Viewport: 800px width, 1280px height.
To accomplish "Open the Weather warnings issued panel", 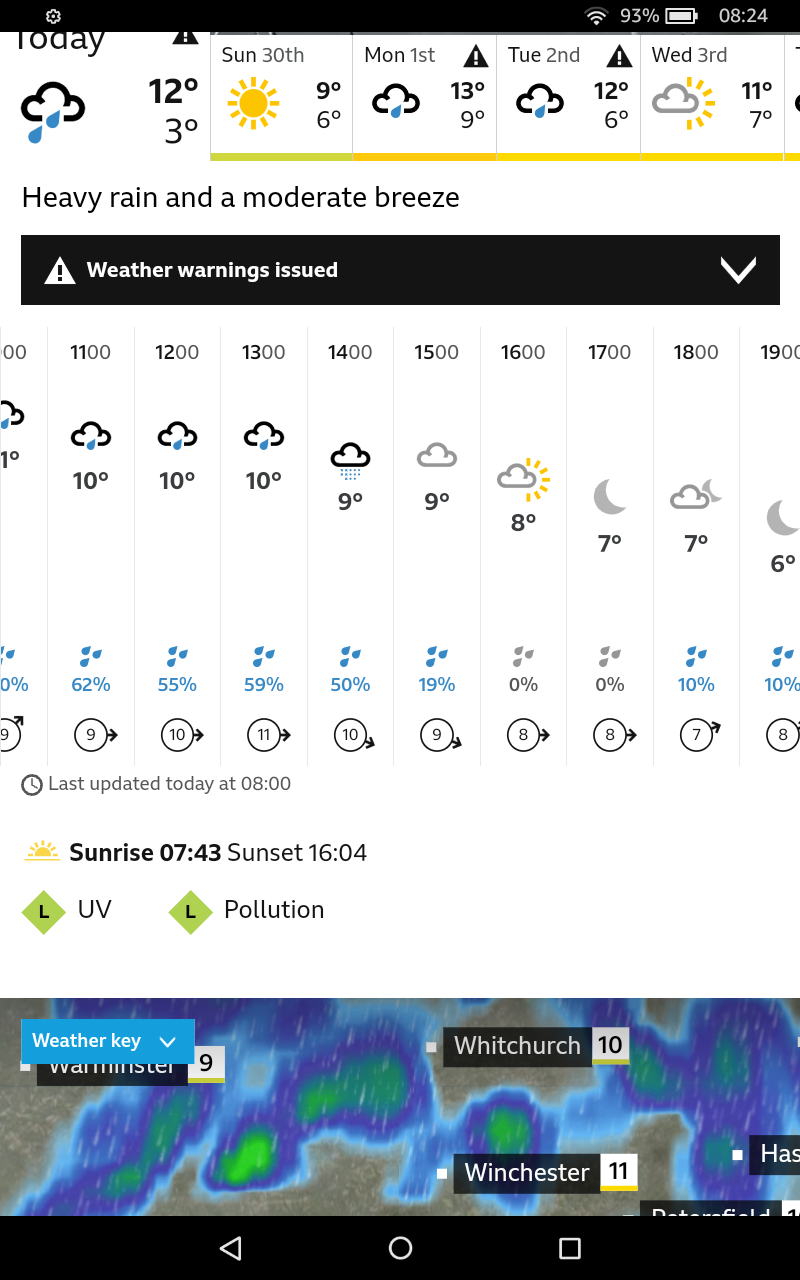I will (x=400, y=269).
